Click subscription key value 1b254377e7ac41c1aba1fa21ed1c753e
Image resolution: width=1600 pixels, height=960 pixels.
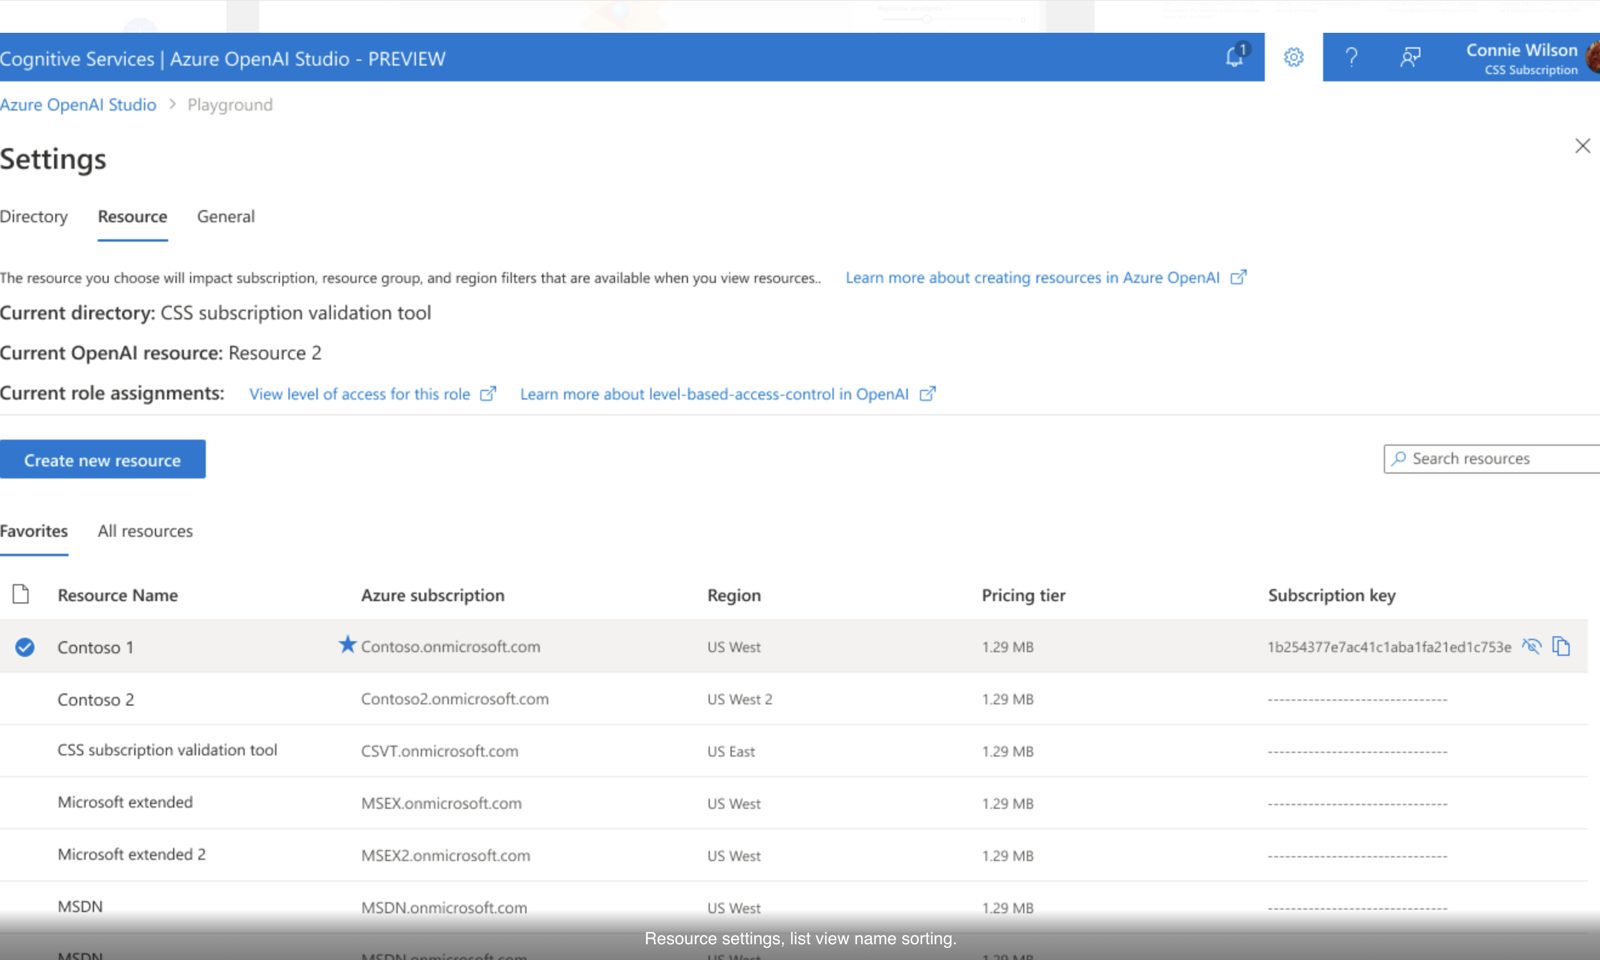pos(1389,647)
